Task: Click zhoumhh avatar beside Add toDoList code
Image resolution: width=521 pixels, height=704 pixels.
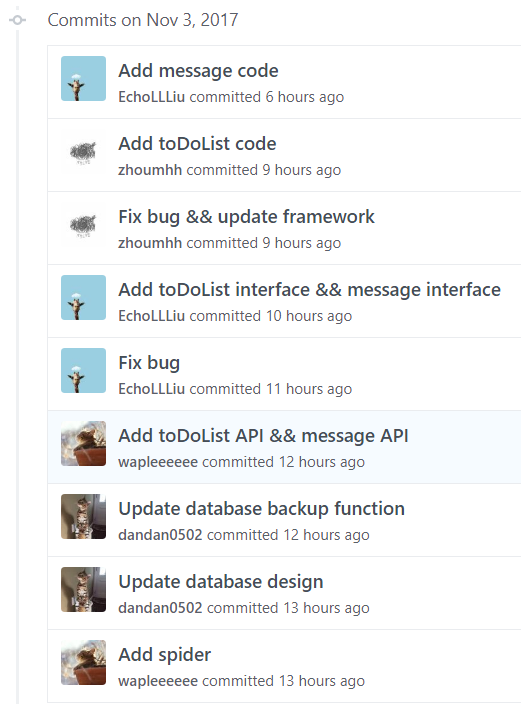Action: (84, 152)
